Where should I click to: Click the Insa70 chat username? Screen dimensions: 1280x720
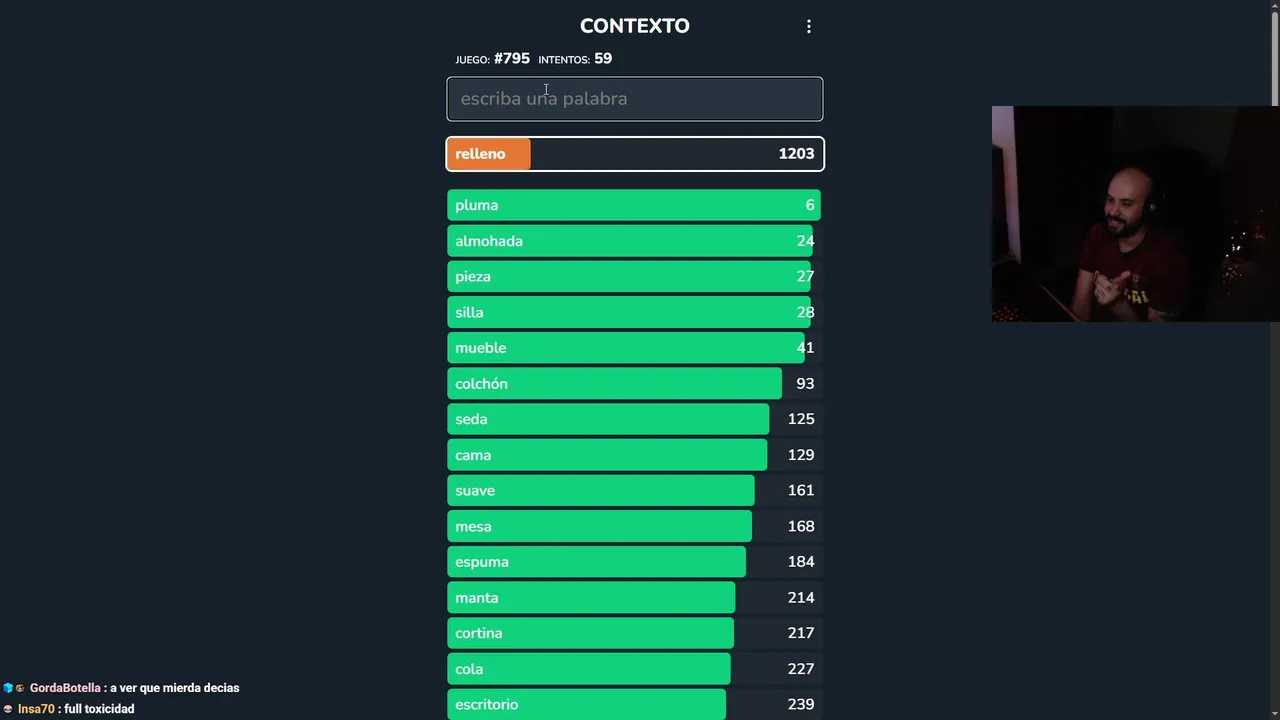tap(36, 709)
